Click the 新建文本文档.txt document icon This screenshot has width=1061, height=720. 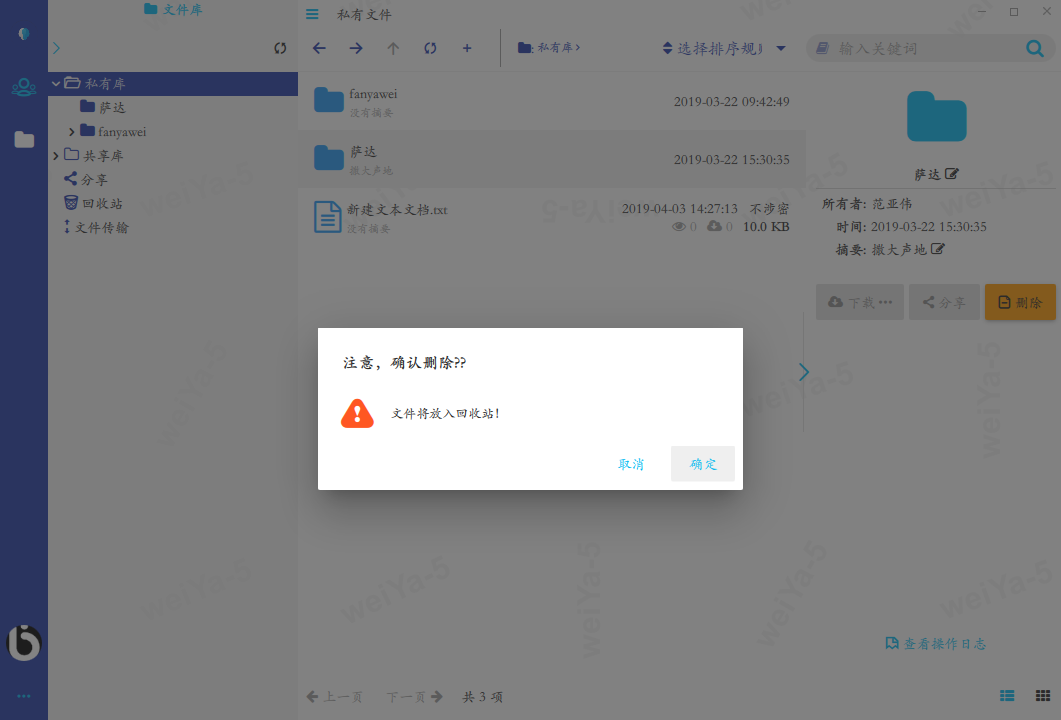(x=328, y=217)
